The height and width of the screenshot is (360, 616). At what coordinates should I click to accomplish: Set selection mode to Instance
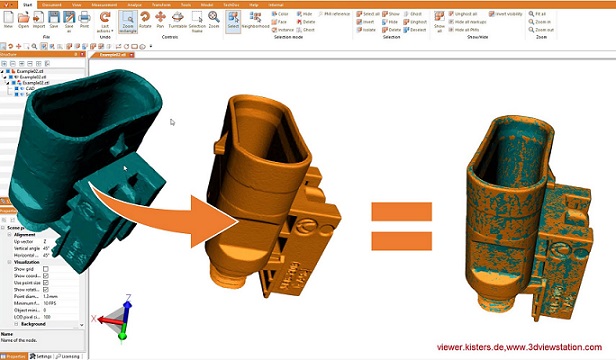click(x=283, y=30)
